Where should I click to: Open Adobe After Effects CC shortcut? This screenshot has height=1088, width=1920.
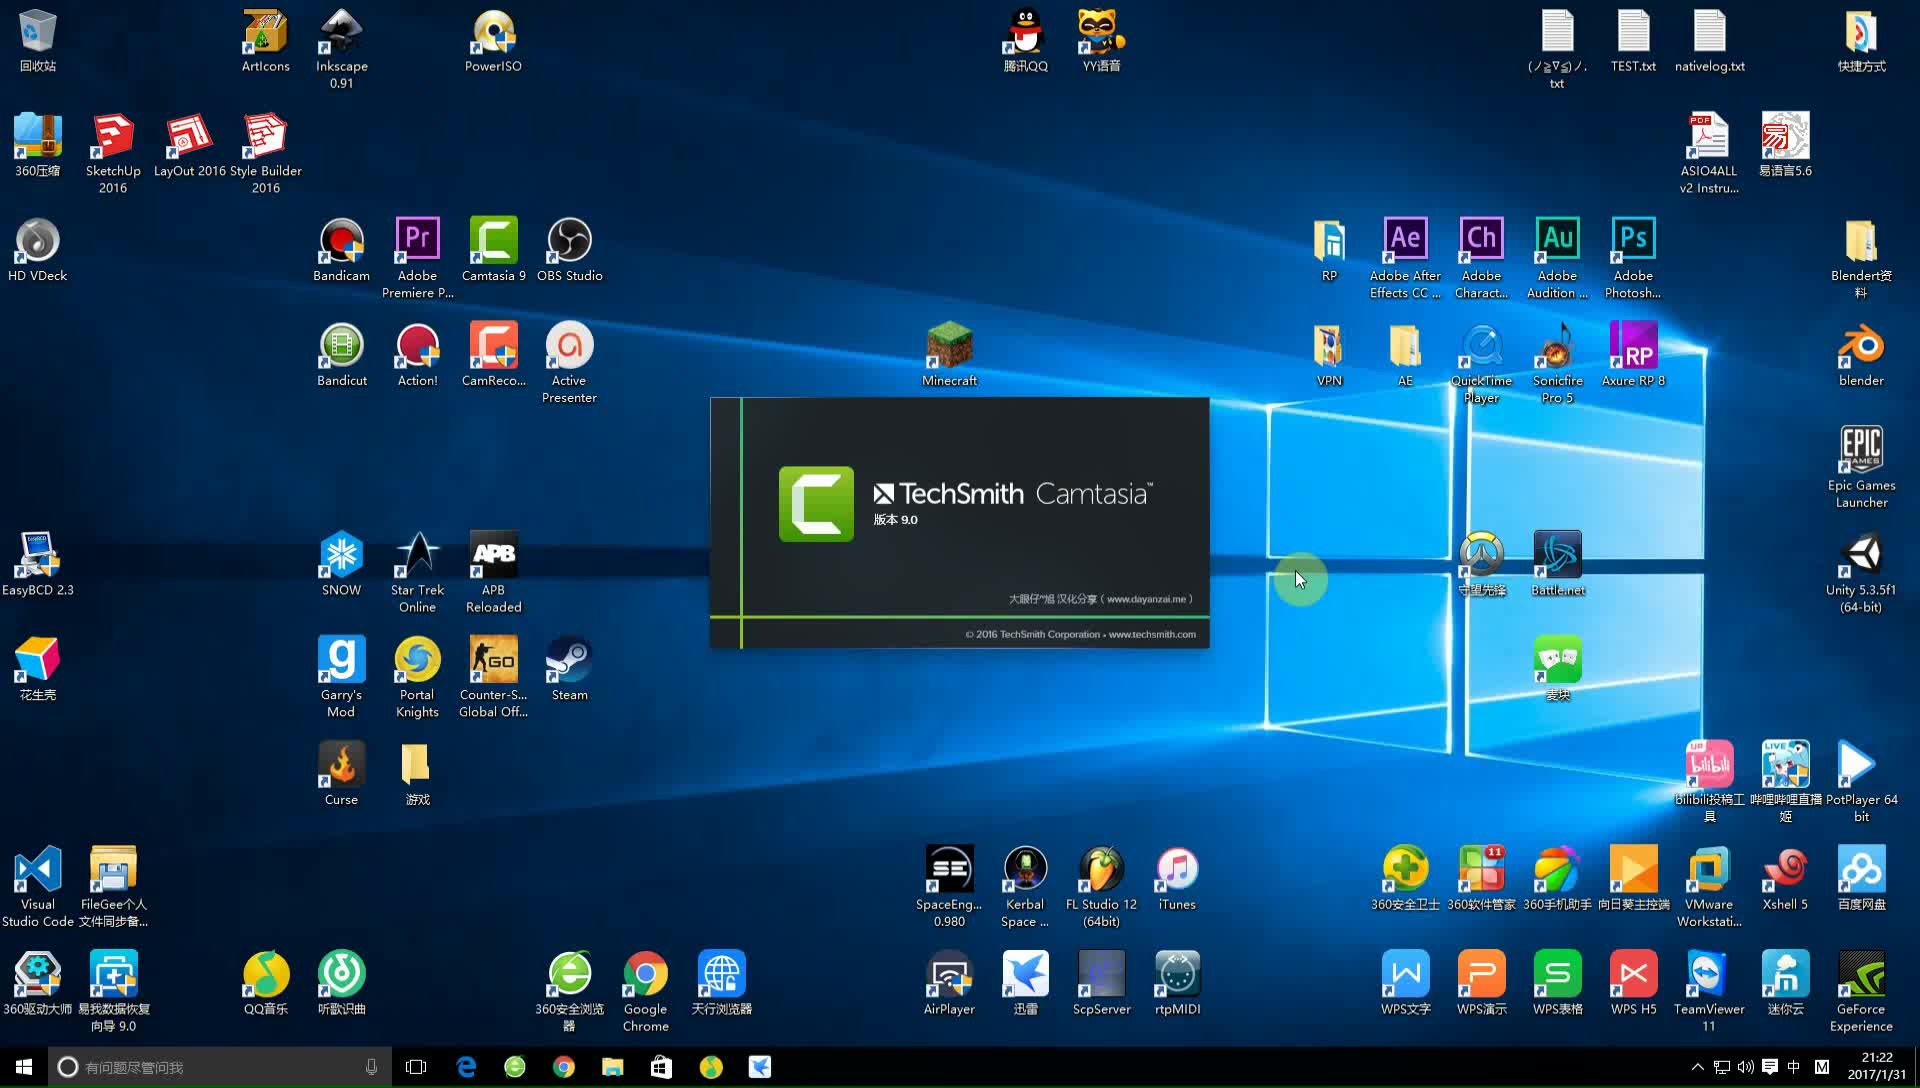pyautogui.click(x=1405, y=258)
